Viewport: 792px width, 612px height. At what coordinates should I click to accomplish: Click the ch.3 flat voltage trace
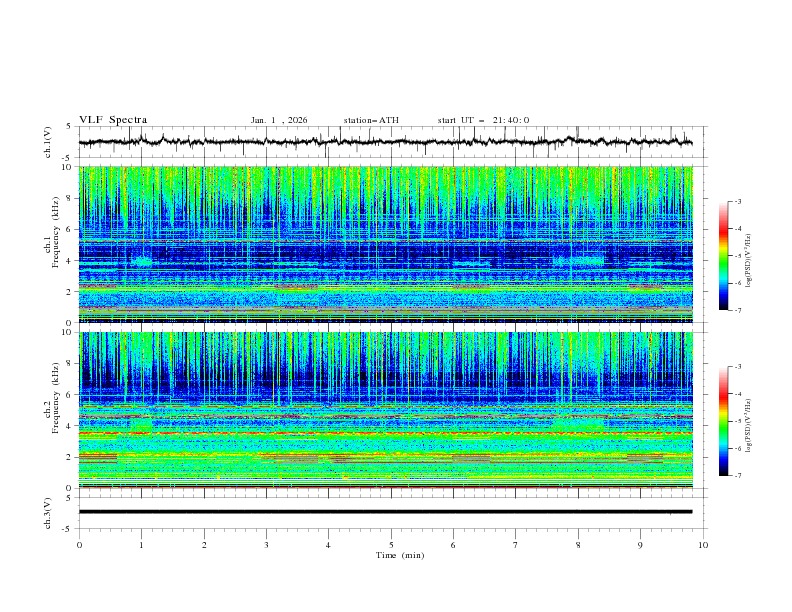coord(385,512)
